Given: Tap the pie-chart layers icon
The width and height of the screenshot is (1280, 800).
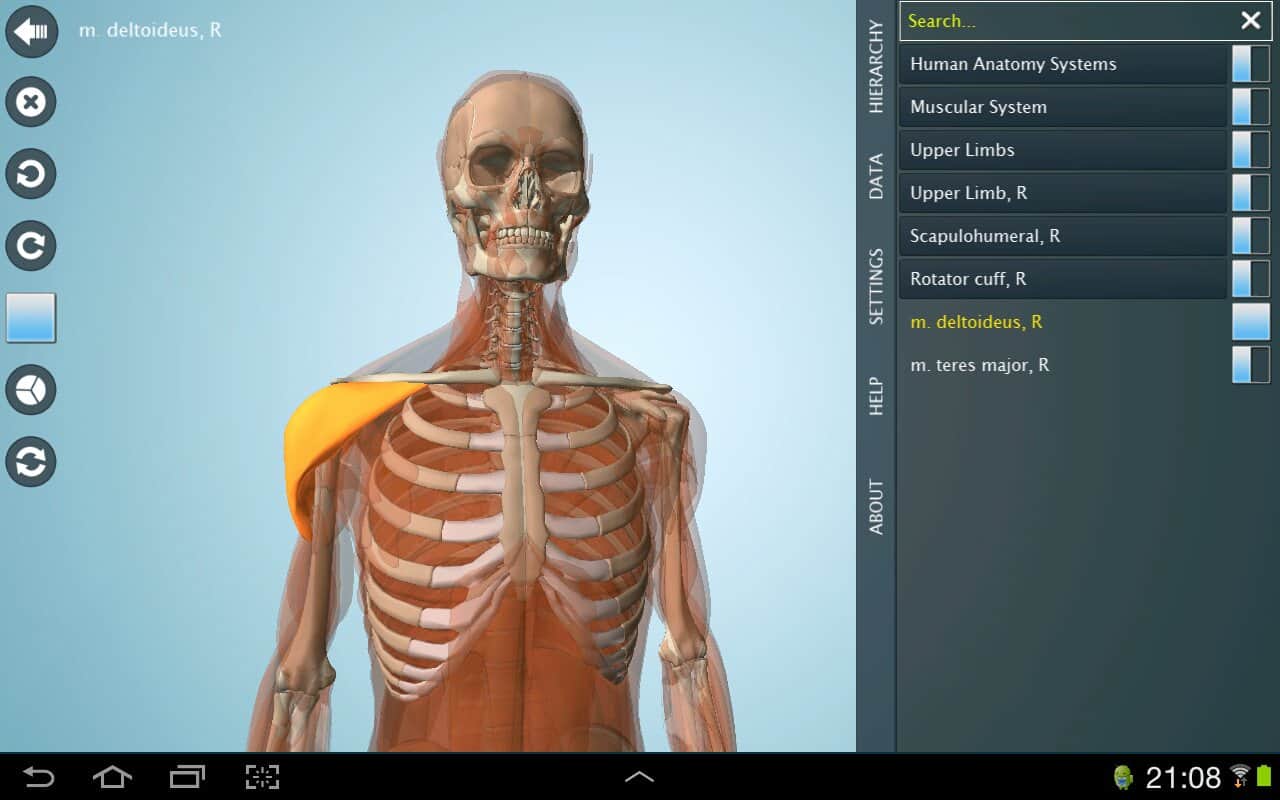Looking at the screenshot, I should pos(31,390).
